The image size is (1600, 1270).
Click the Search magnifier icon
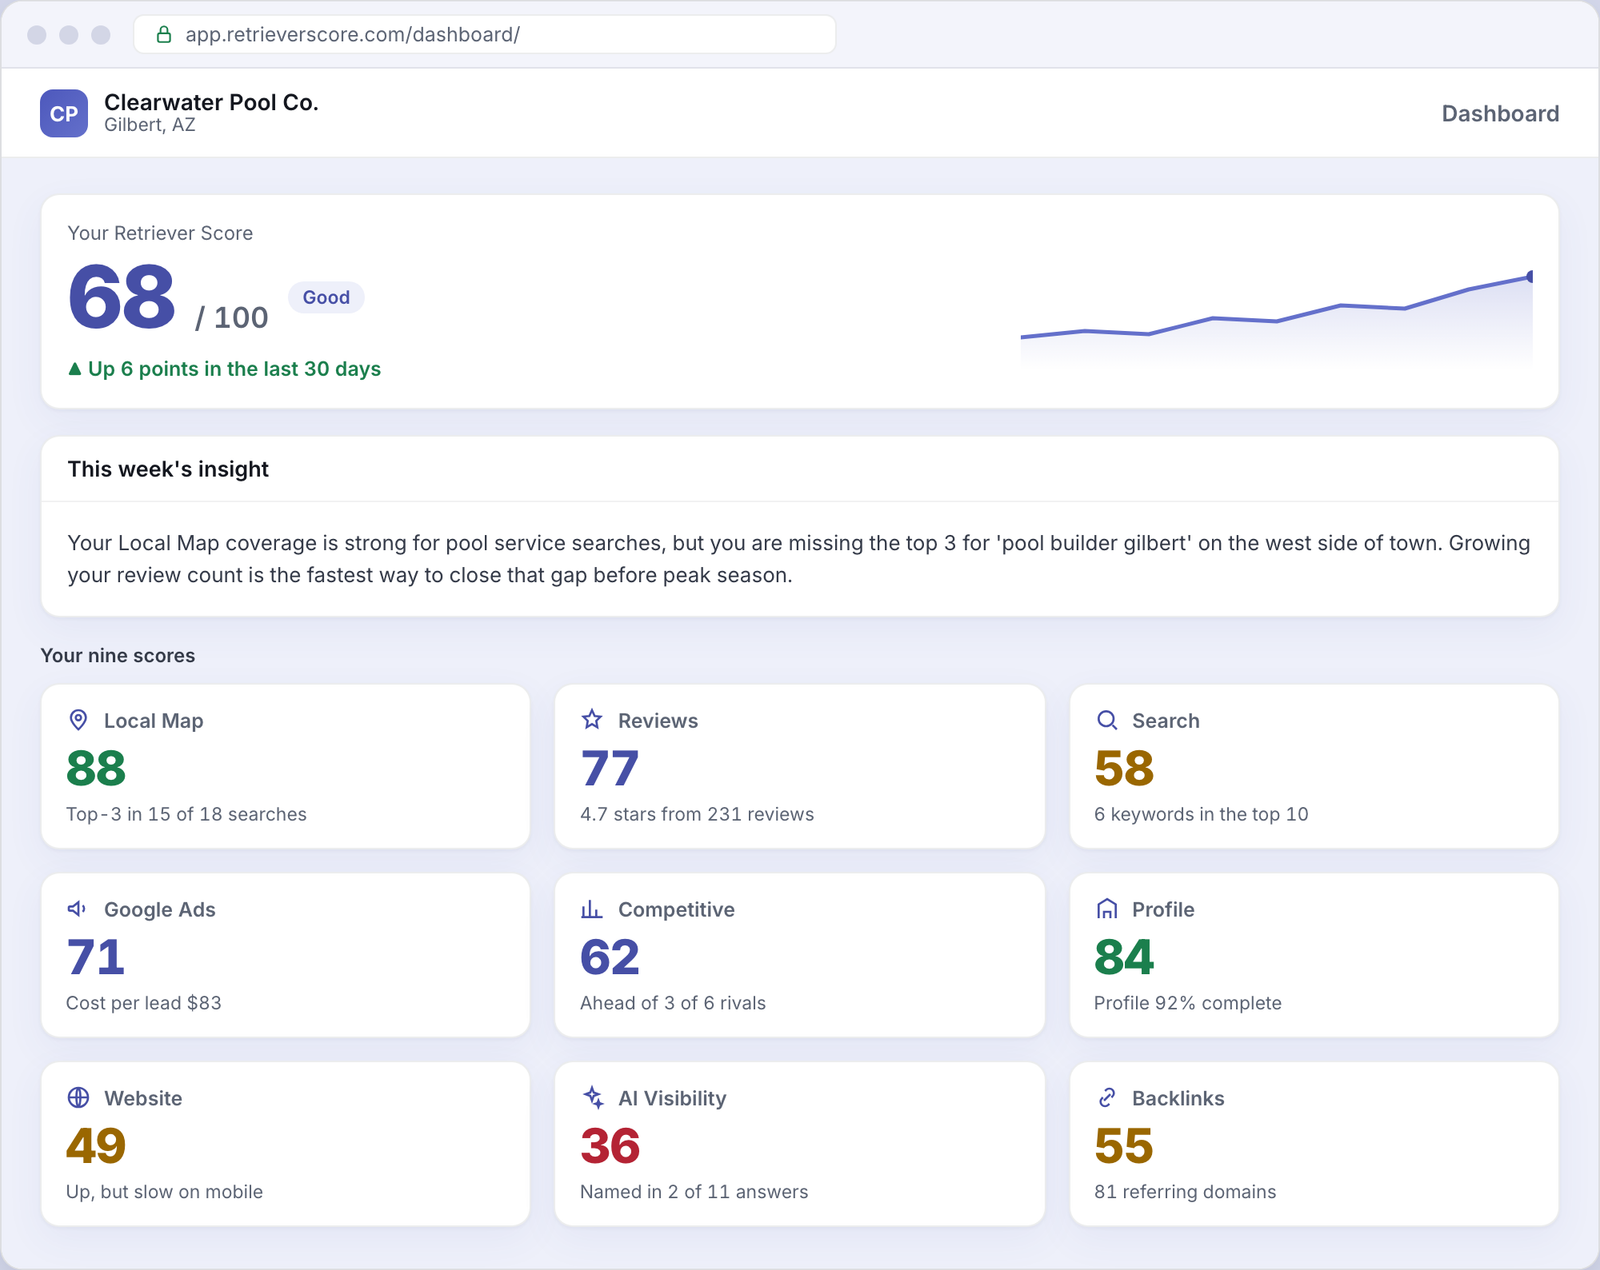[x=1107, y=720]
